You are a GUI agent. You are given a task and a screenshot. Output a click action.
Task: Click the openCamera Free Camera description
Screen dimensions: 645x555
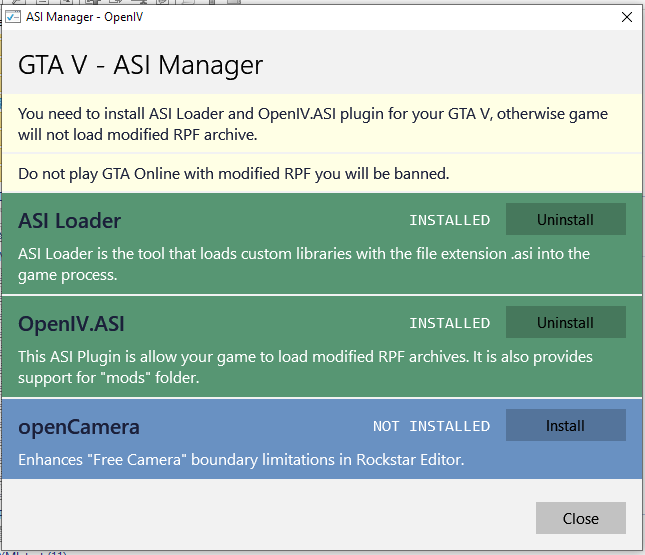[241, 460]
